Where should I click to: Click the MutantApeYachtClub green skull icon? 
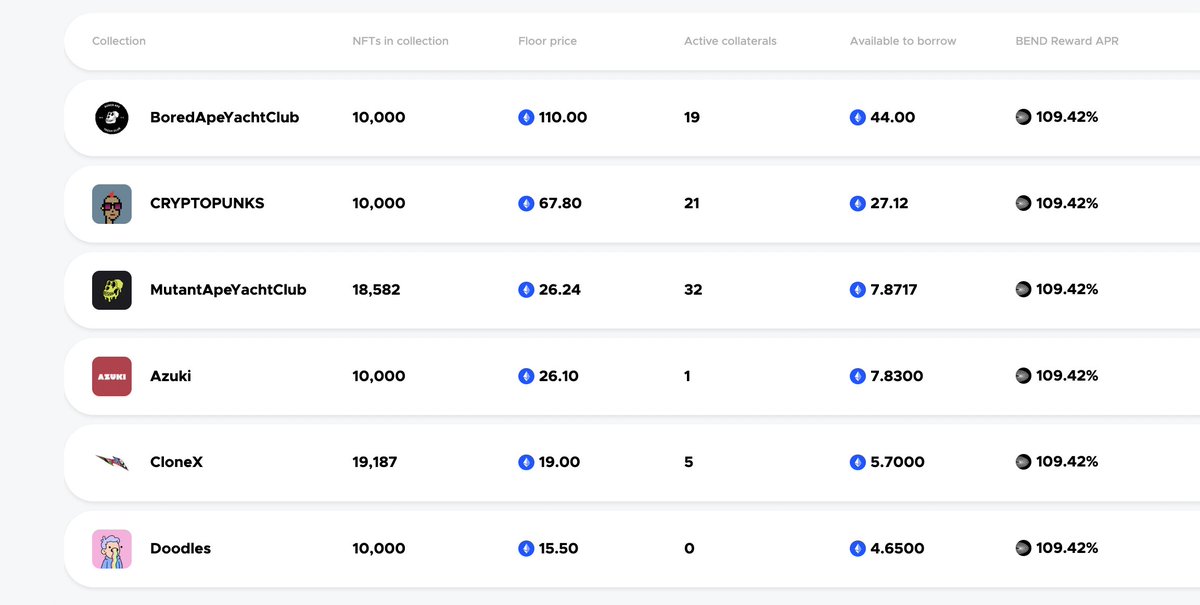click(x=112, y=290)
